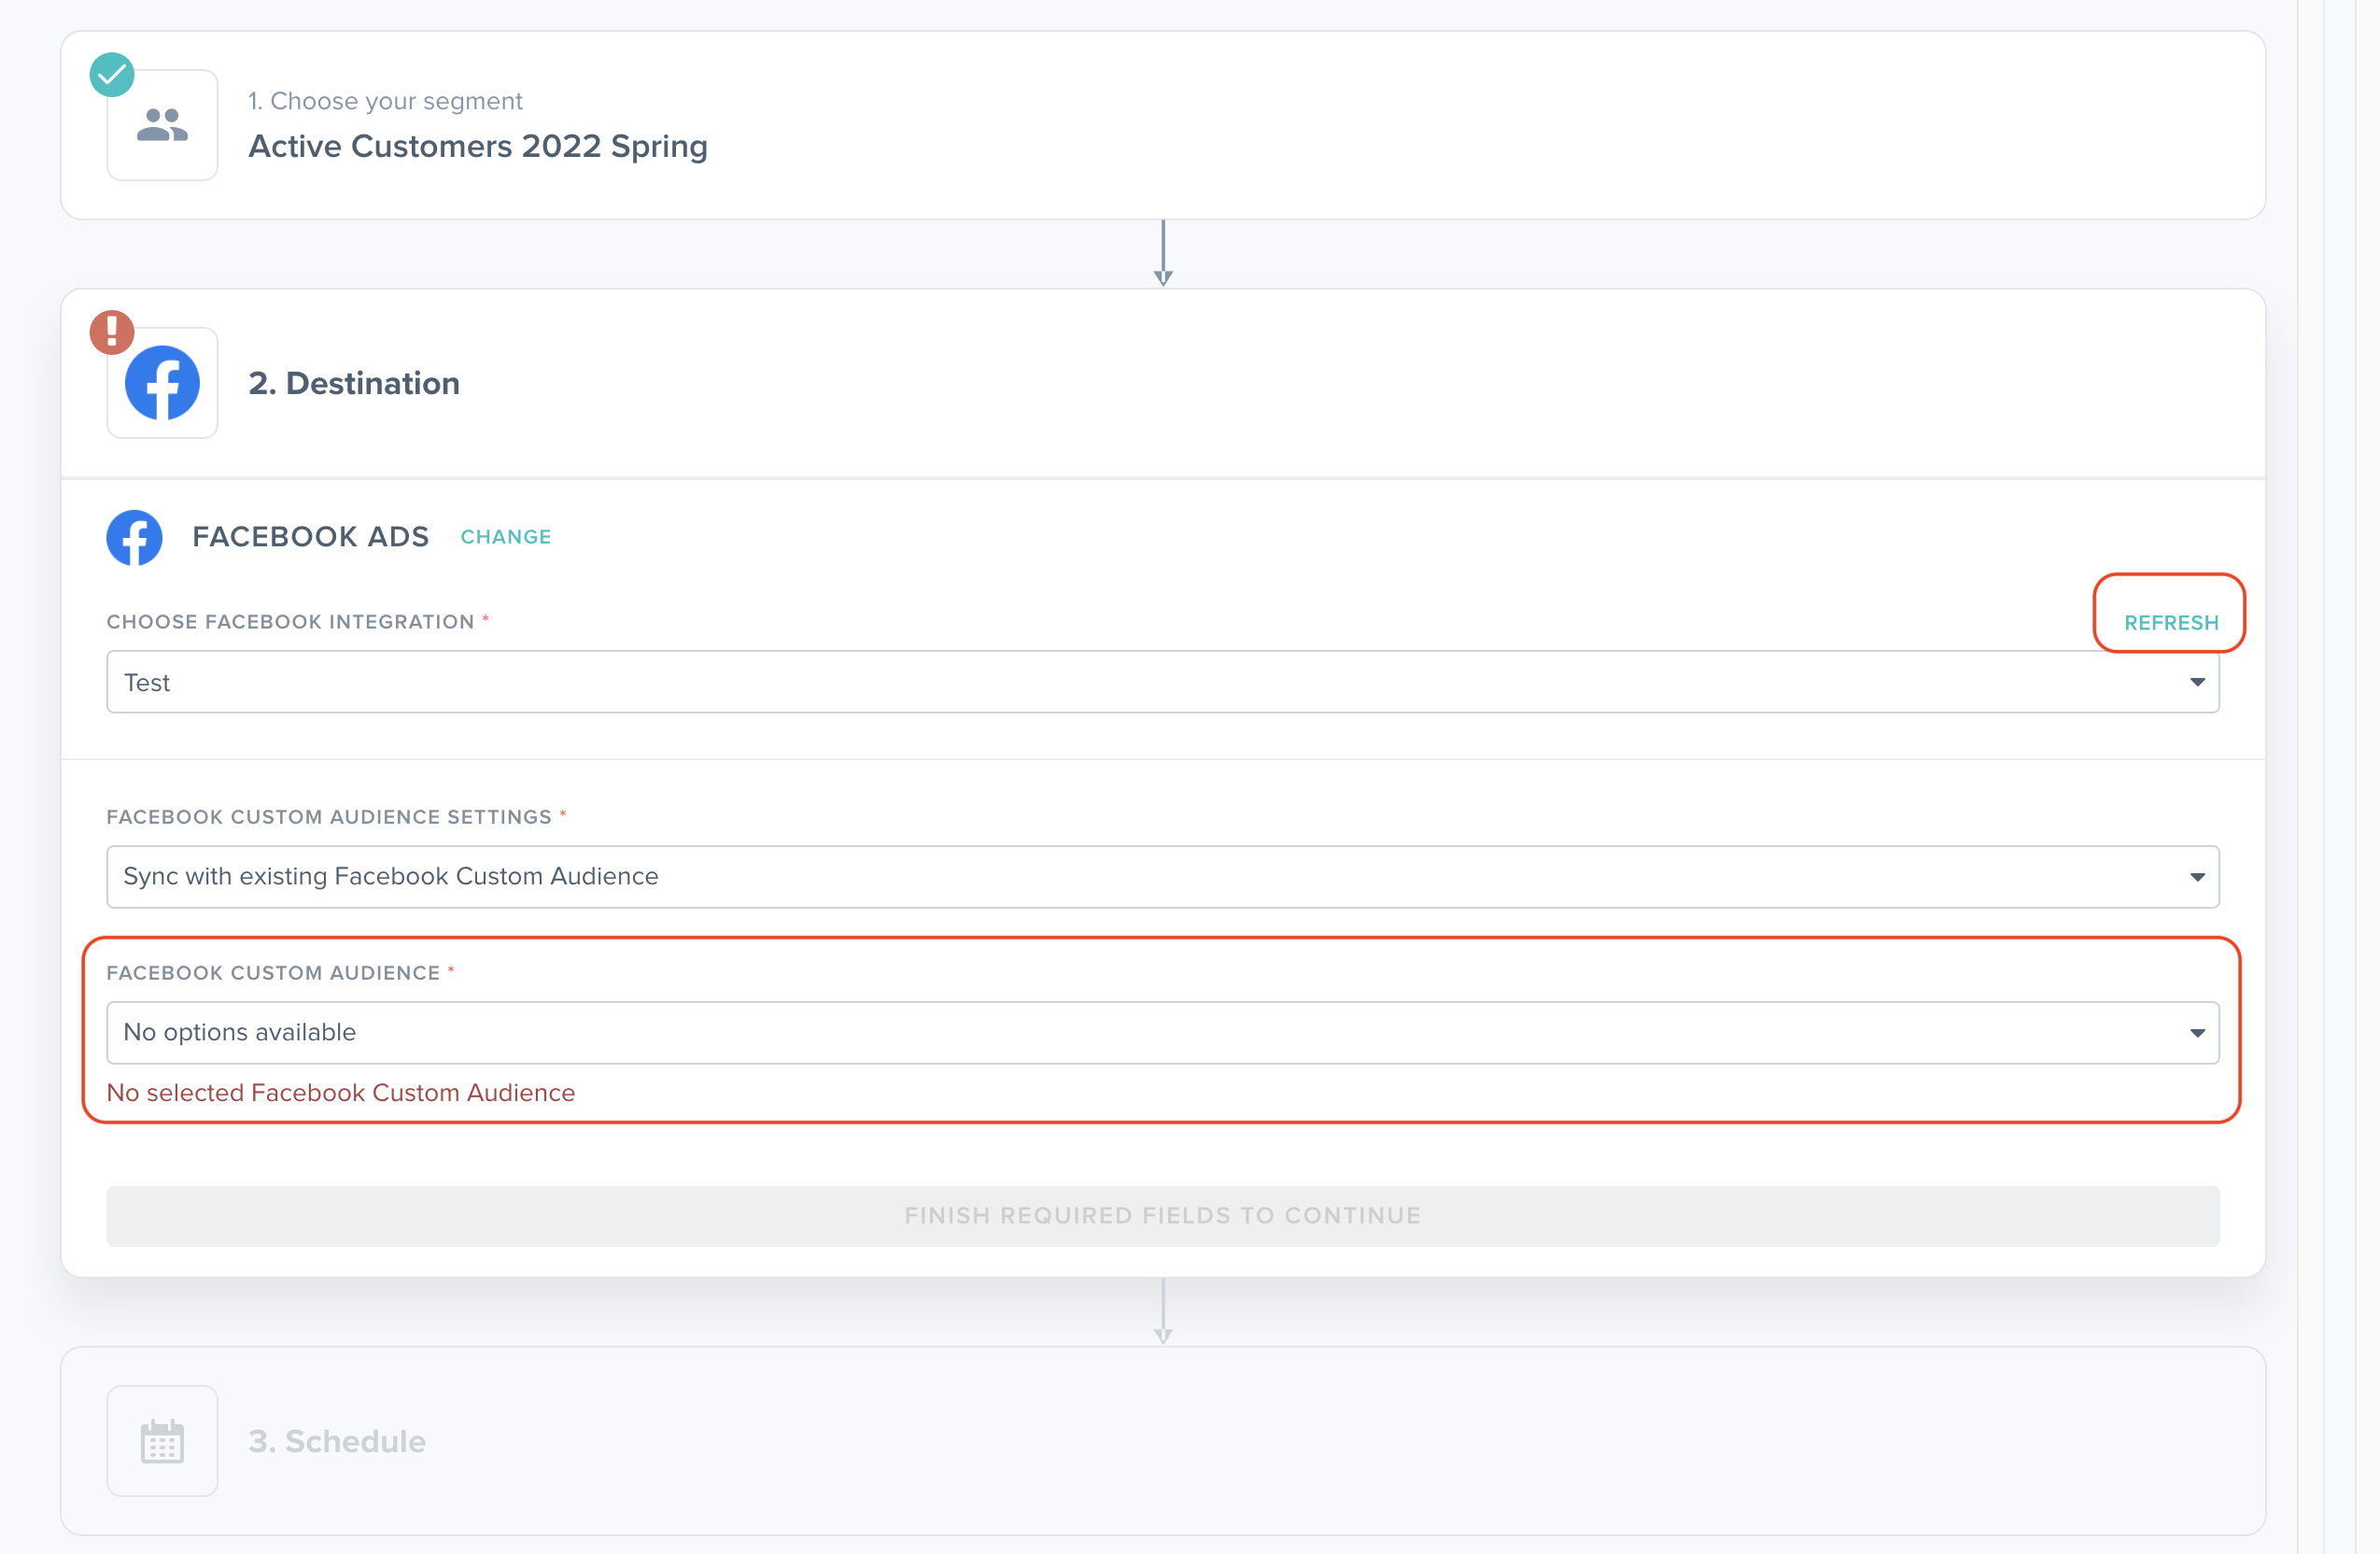This screenshot has height=1554, width=2380.
Task: Click the FACEBOOK ADS heading
Action: click(x=311, y=537)
